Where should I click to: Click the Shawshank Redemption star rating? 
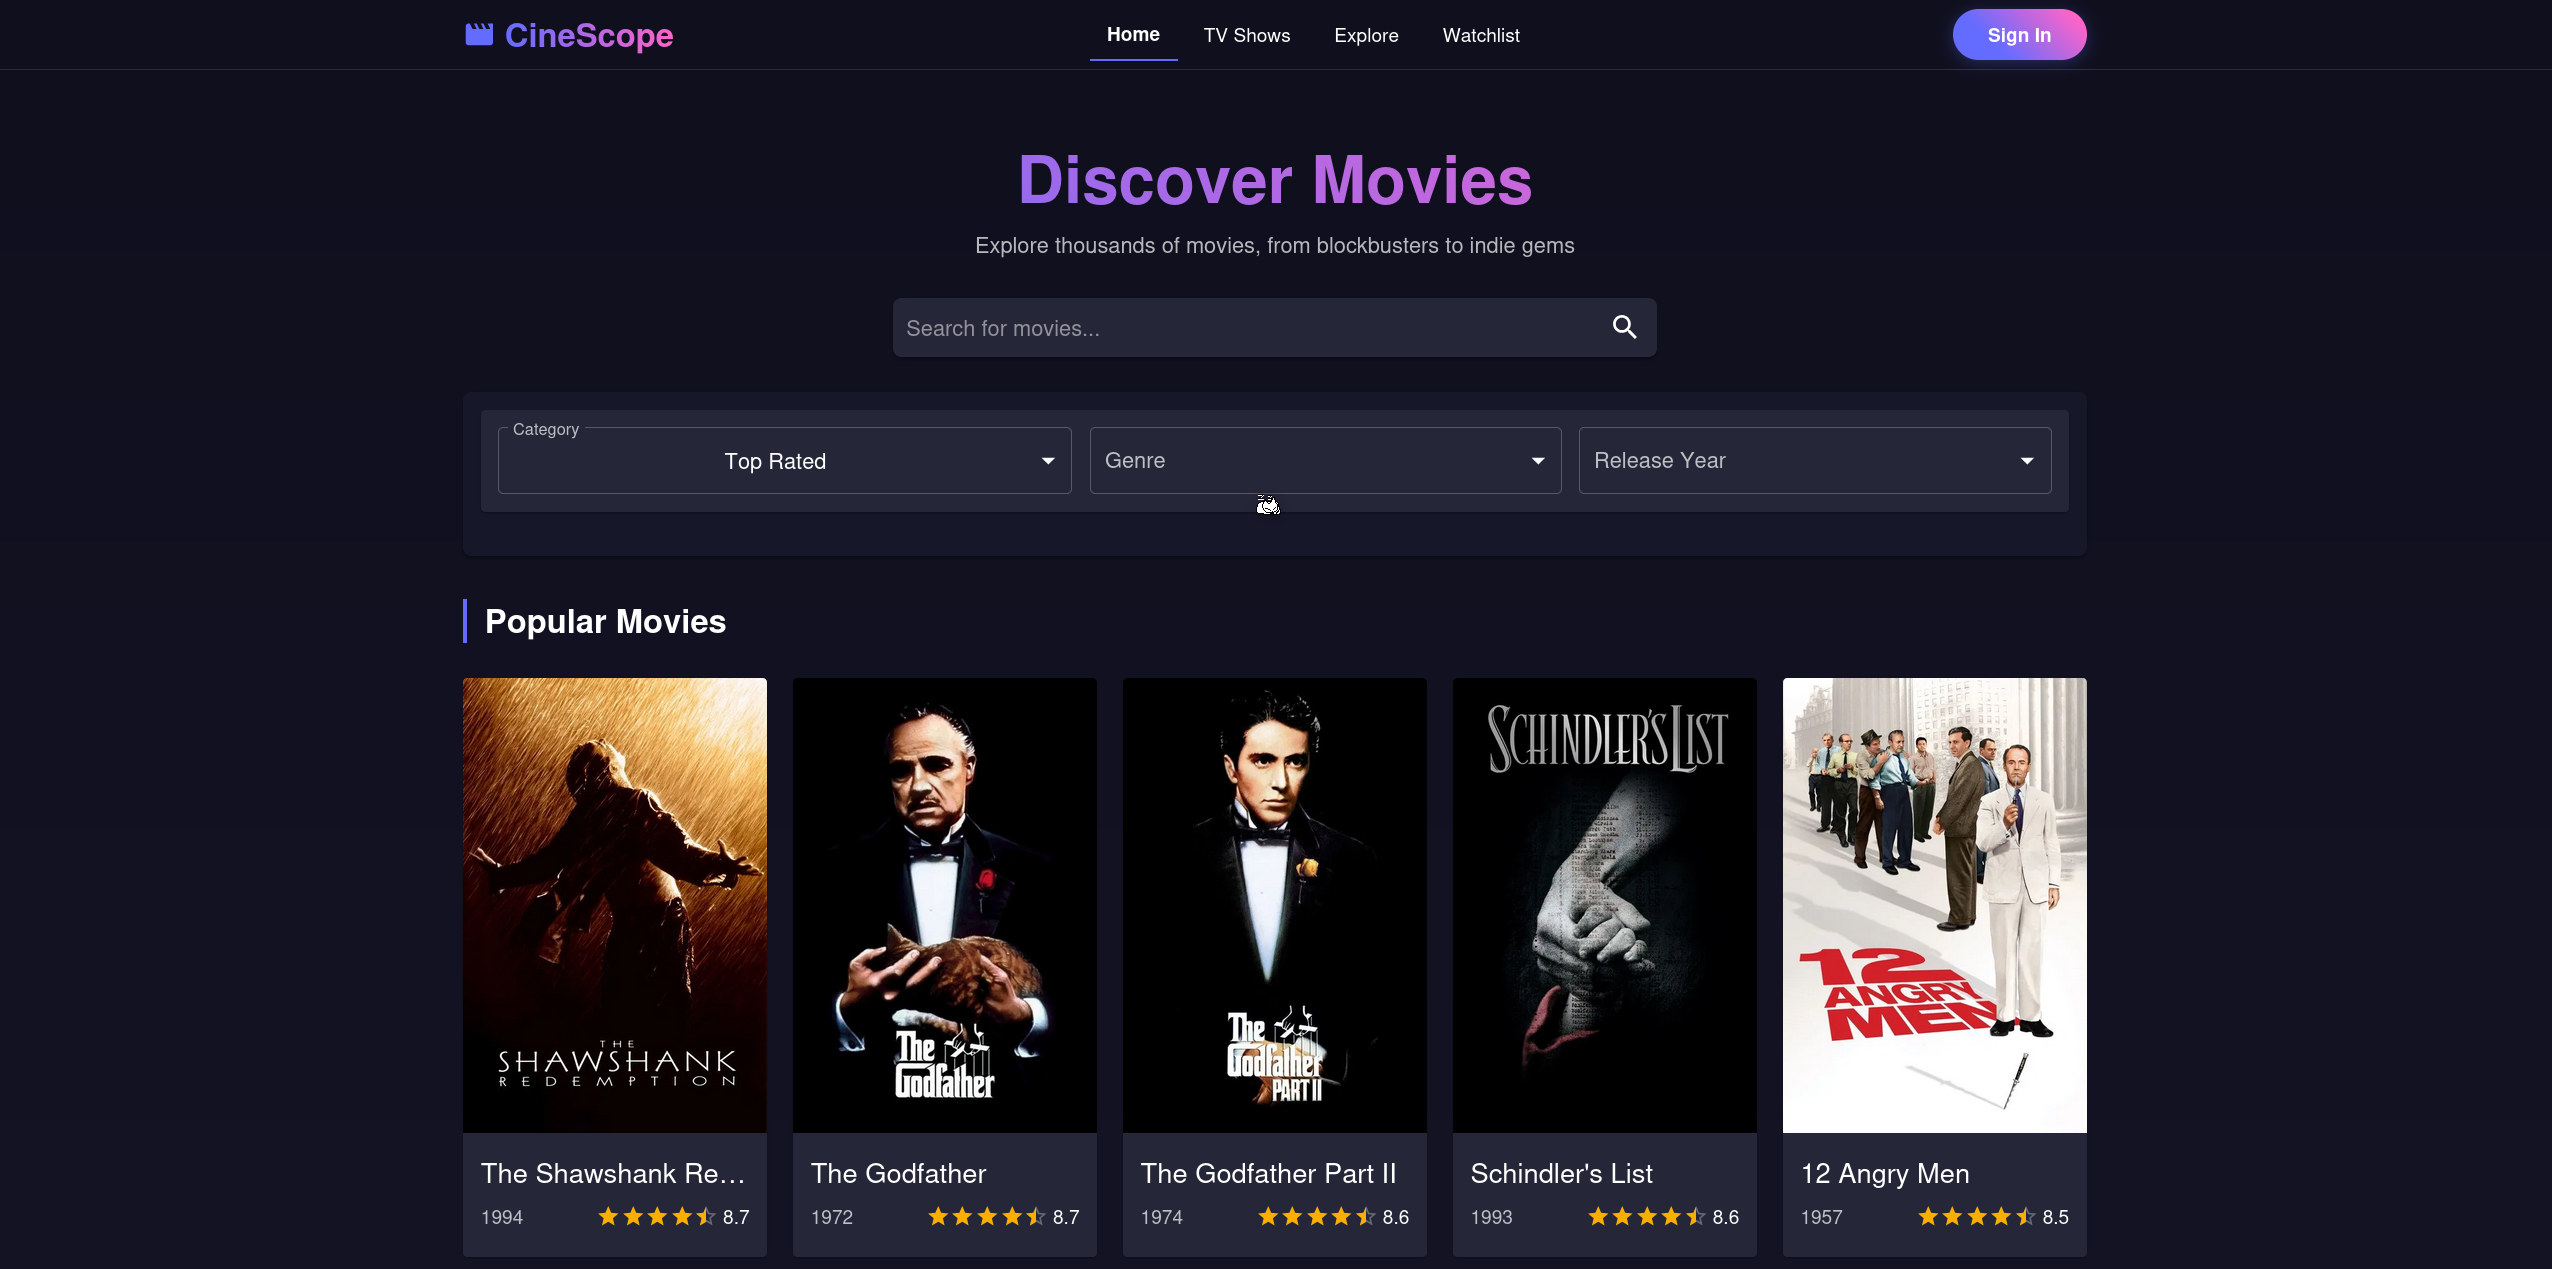point(656,1216)
